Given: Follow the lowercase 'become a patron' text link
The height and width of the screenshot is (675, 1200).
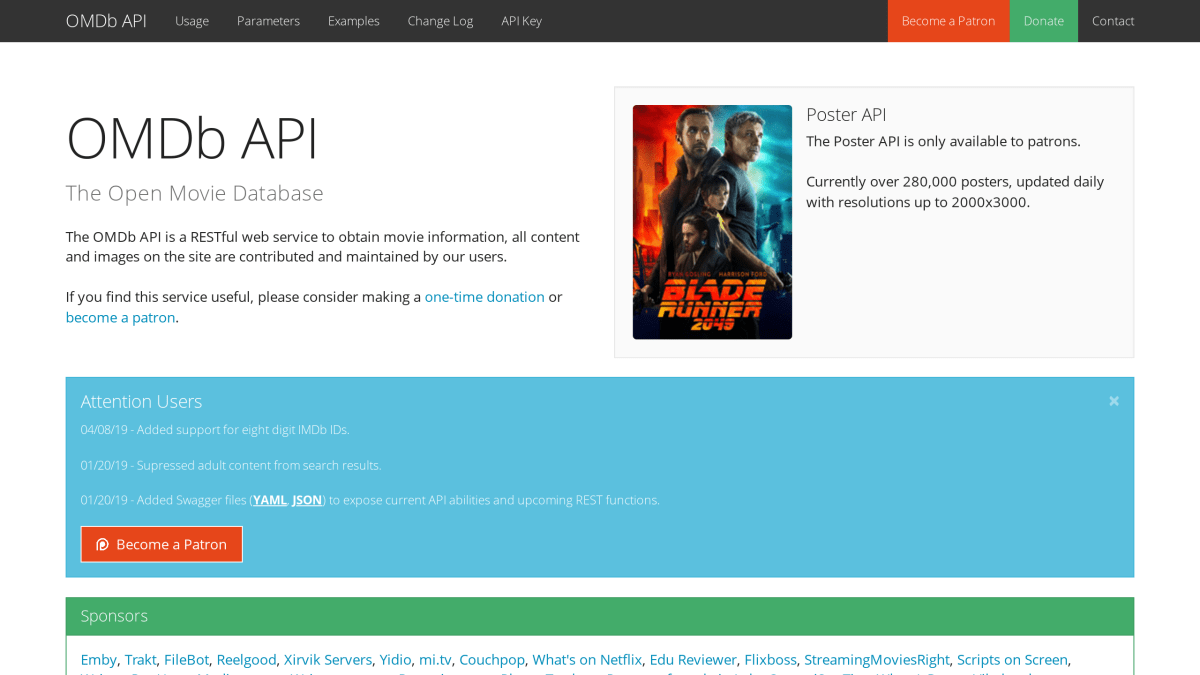Looking at the screenshot, I should click(120, 318).
